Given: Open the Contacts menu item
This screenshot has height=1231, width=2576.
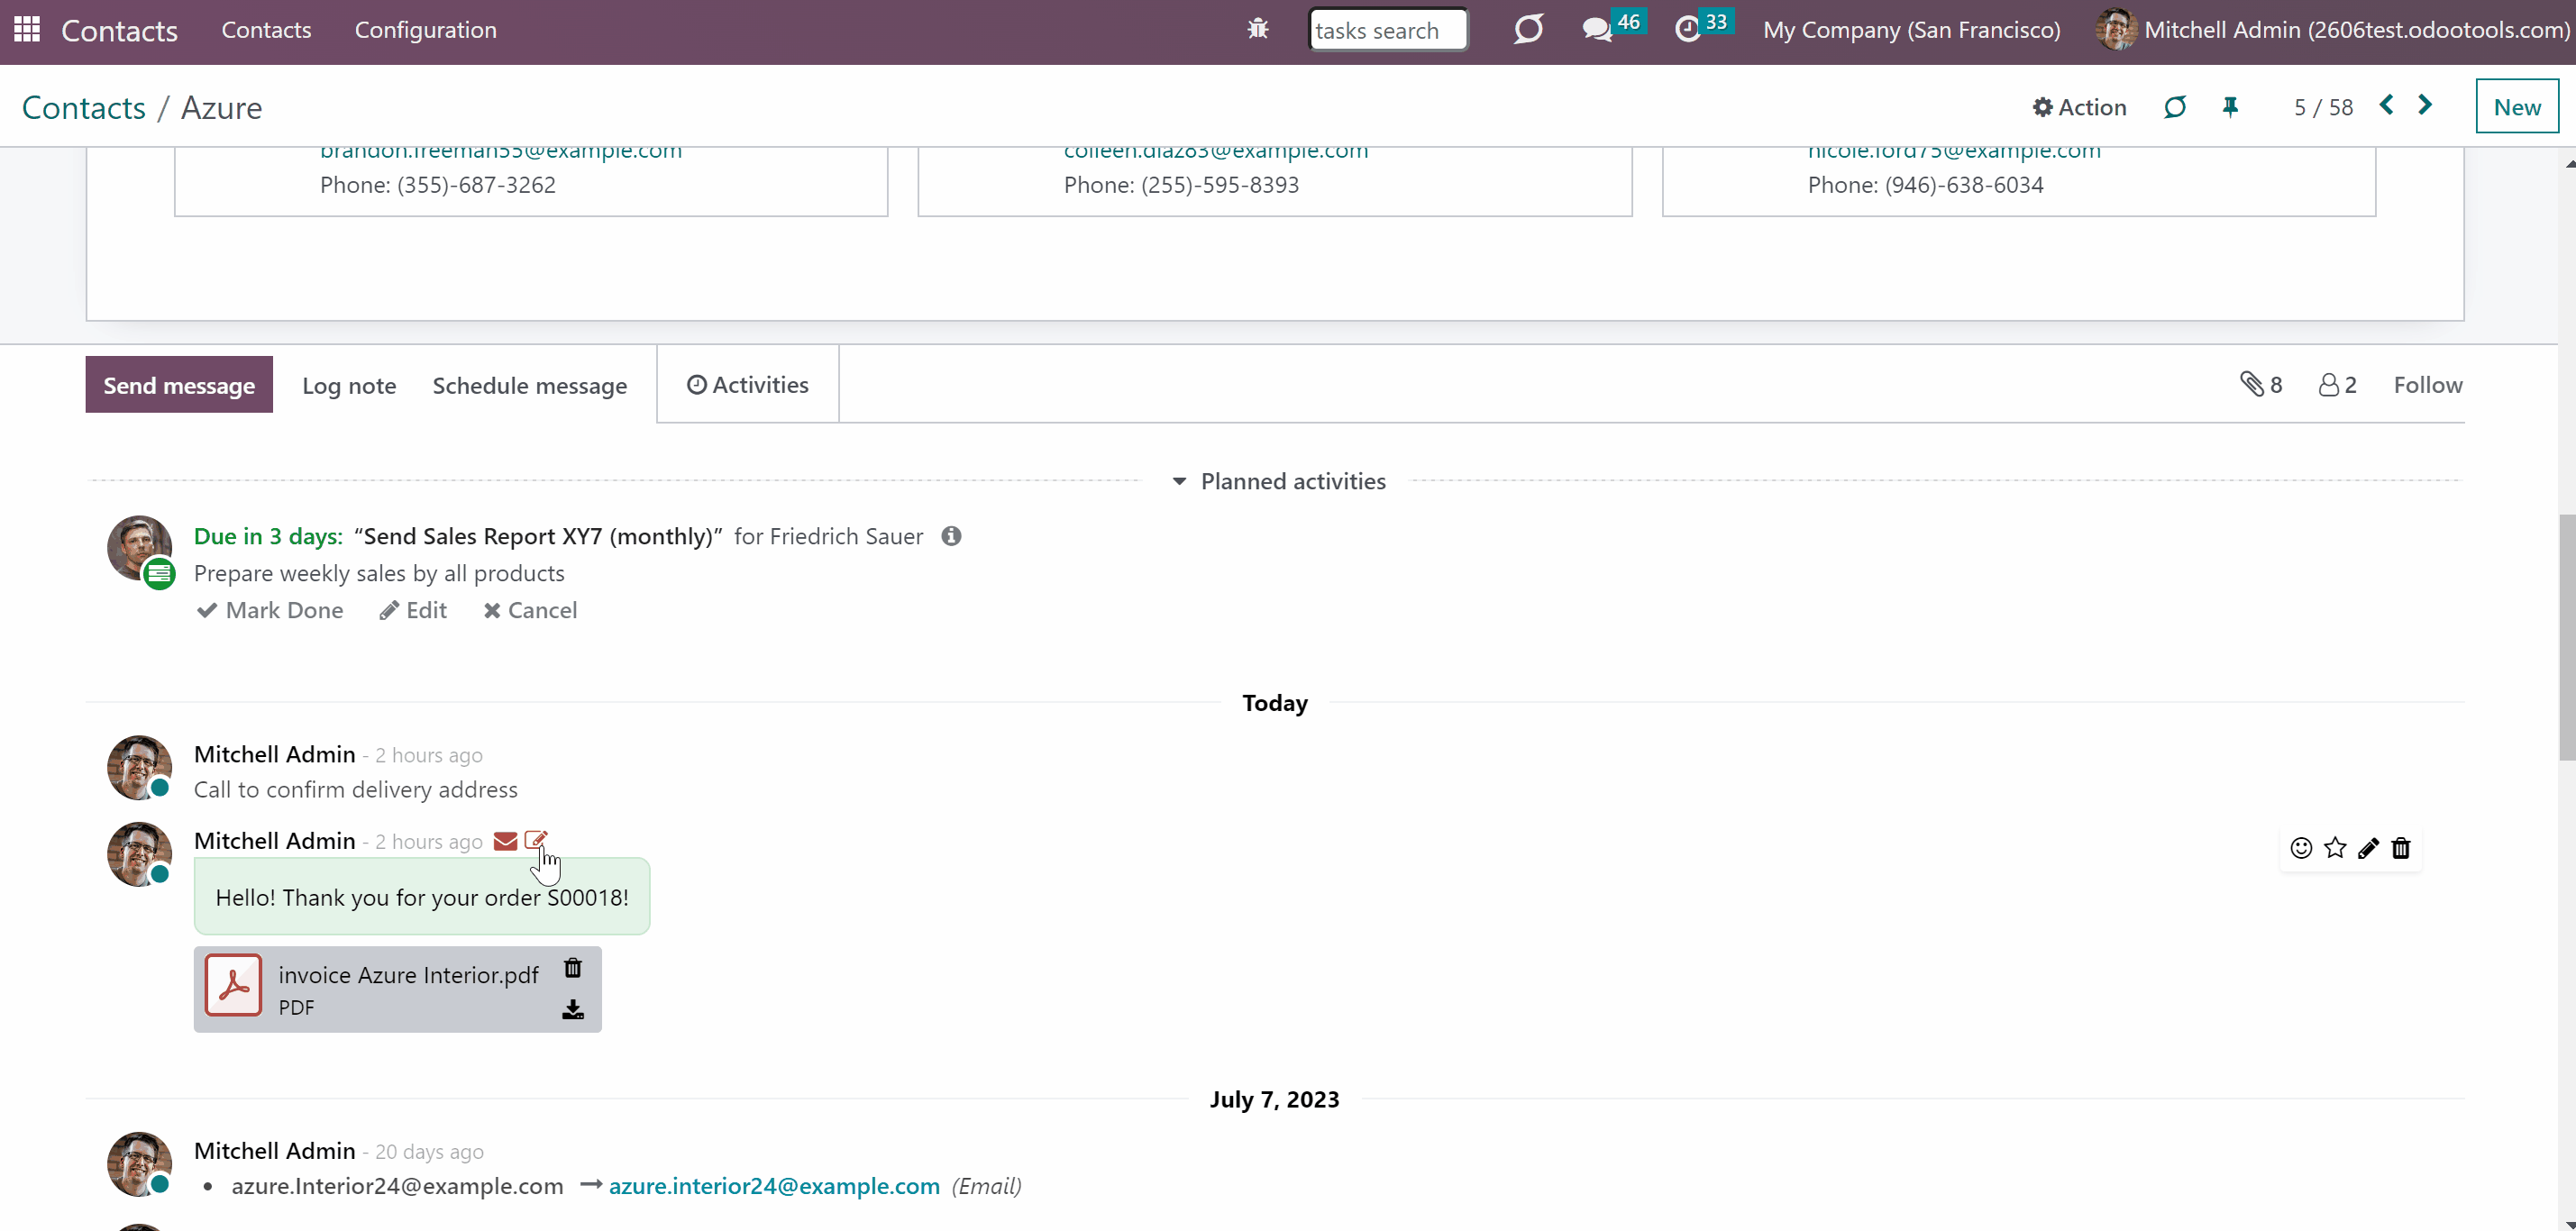Looking at the screenshot, I should (x=266, y=30).
